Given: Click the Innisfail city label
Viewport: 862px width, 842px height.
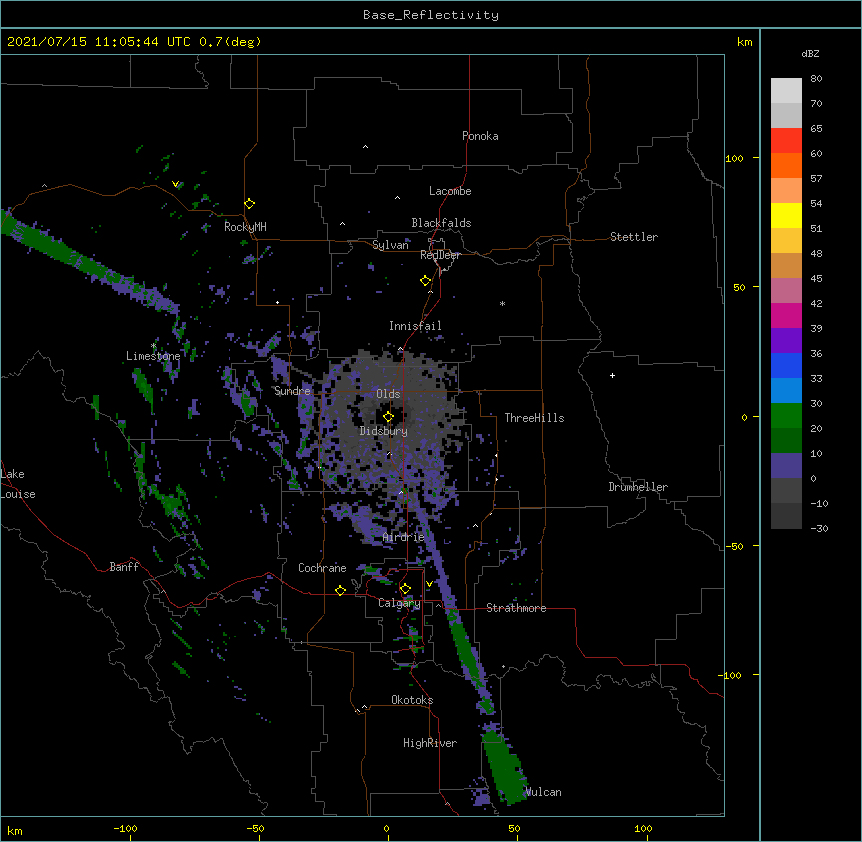Looking at the screenshot, I should click(415, 326).
